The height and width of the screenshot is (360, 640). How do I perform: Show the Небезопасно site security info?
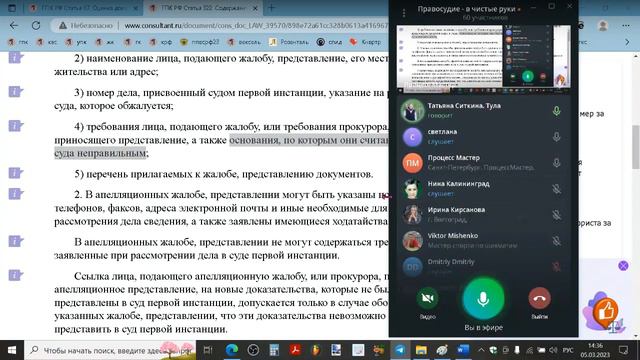(86, 25)
